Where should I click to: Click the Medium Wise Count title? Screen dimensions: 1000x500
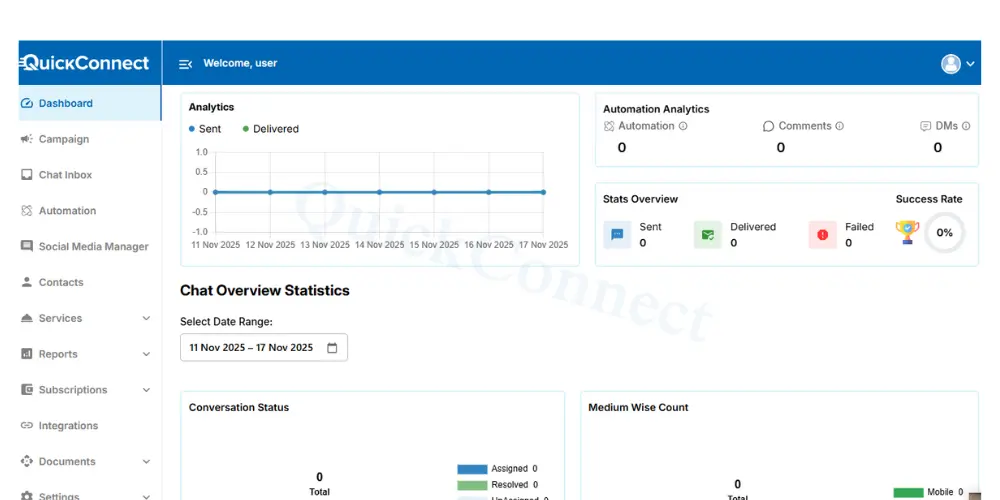tap(638, 407)
